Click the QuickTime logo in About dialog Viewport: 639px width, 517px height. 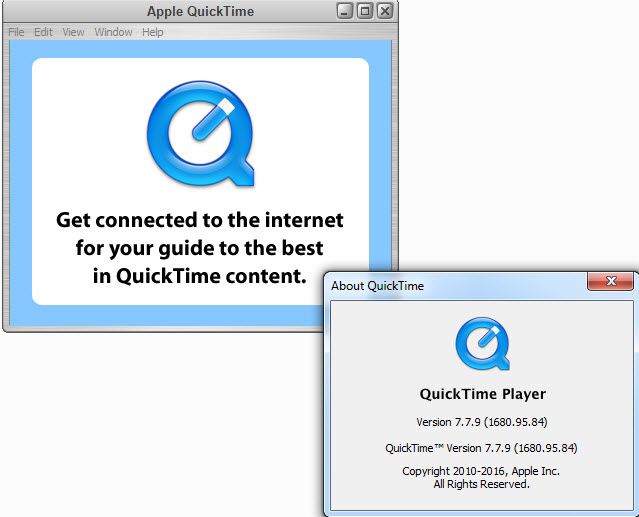coord(483,343)
